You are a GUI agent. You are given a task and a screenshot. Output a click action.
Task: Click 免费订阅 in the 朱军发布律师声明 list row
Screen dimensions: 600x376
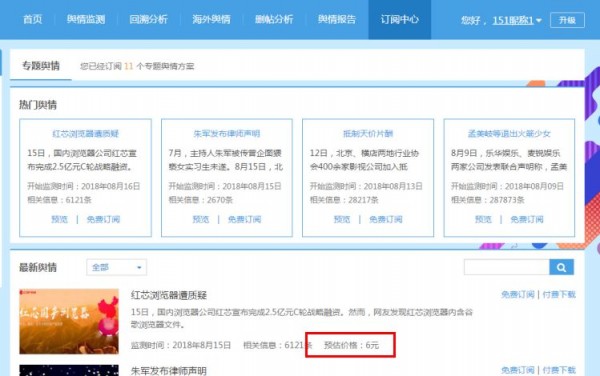[x=517, y=370]
